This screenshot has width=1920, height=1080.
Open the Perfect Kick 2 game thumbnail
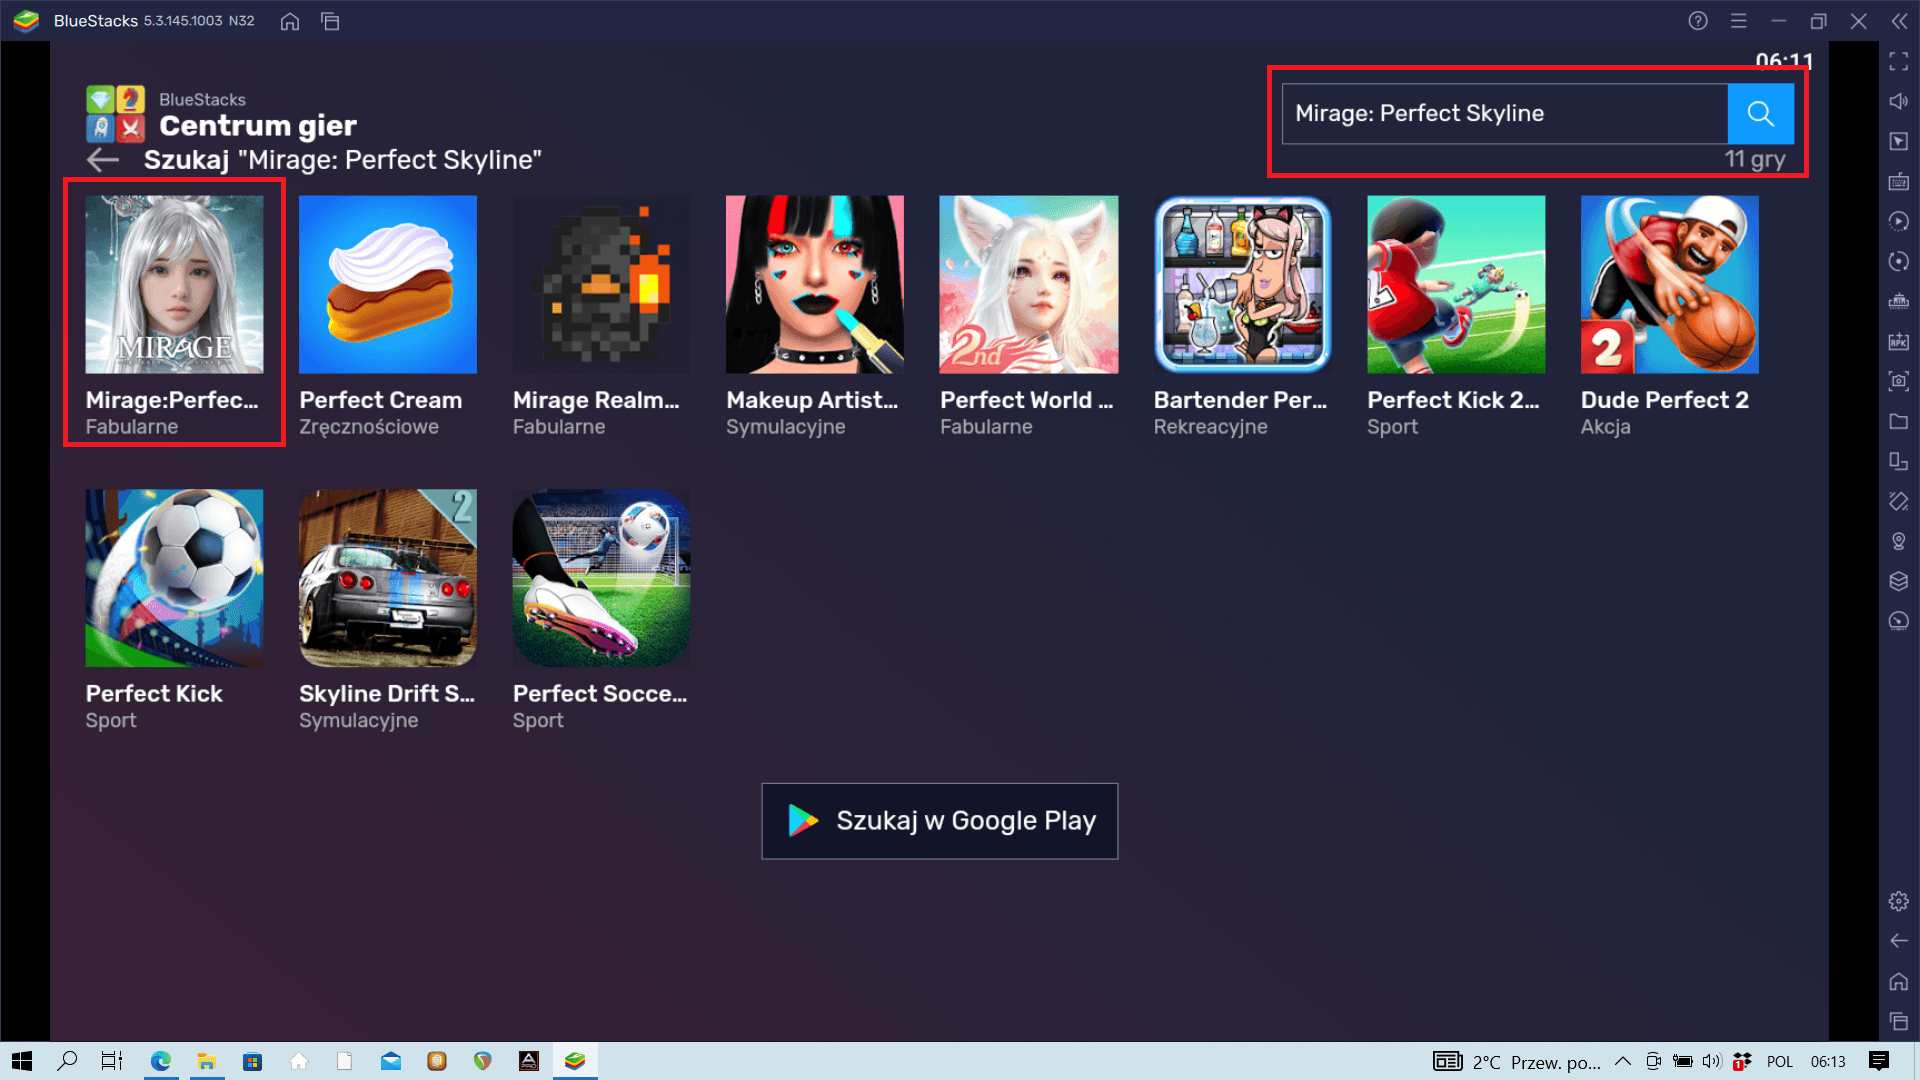(x=1456, y=284)
